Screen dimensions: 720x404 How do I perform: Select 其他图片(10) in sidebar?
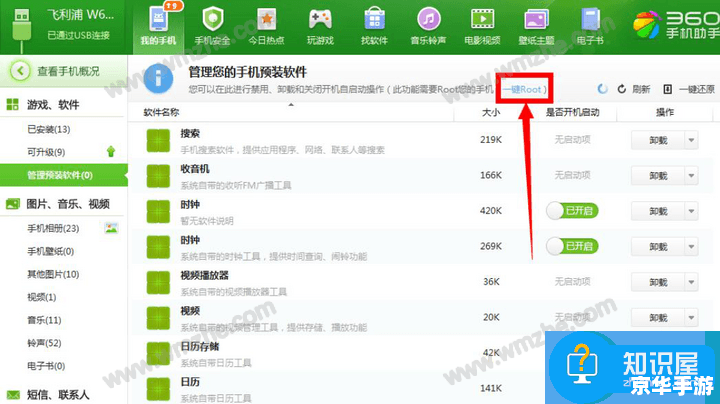[53, 274]
